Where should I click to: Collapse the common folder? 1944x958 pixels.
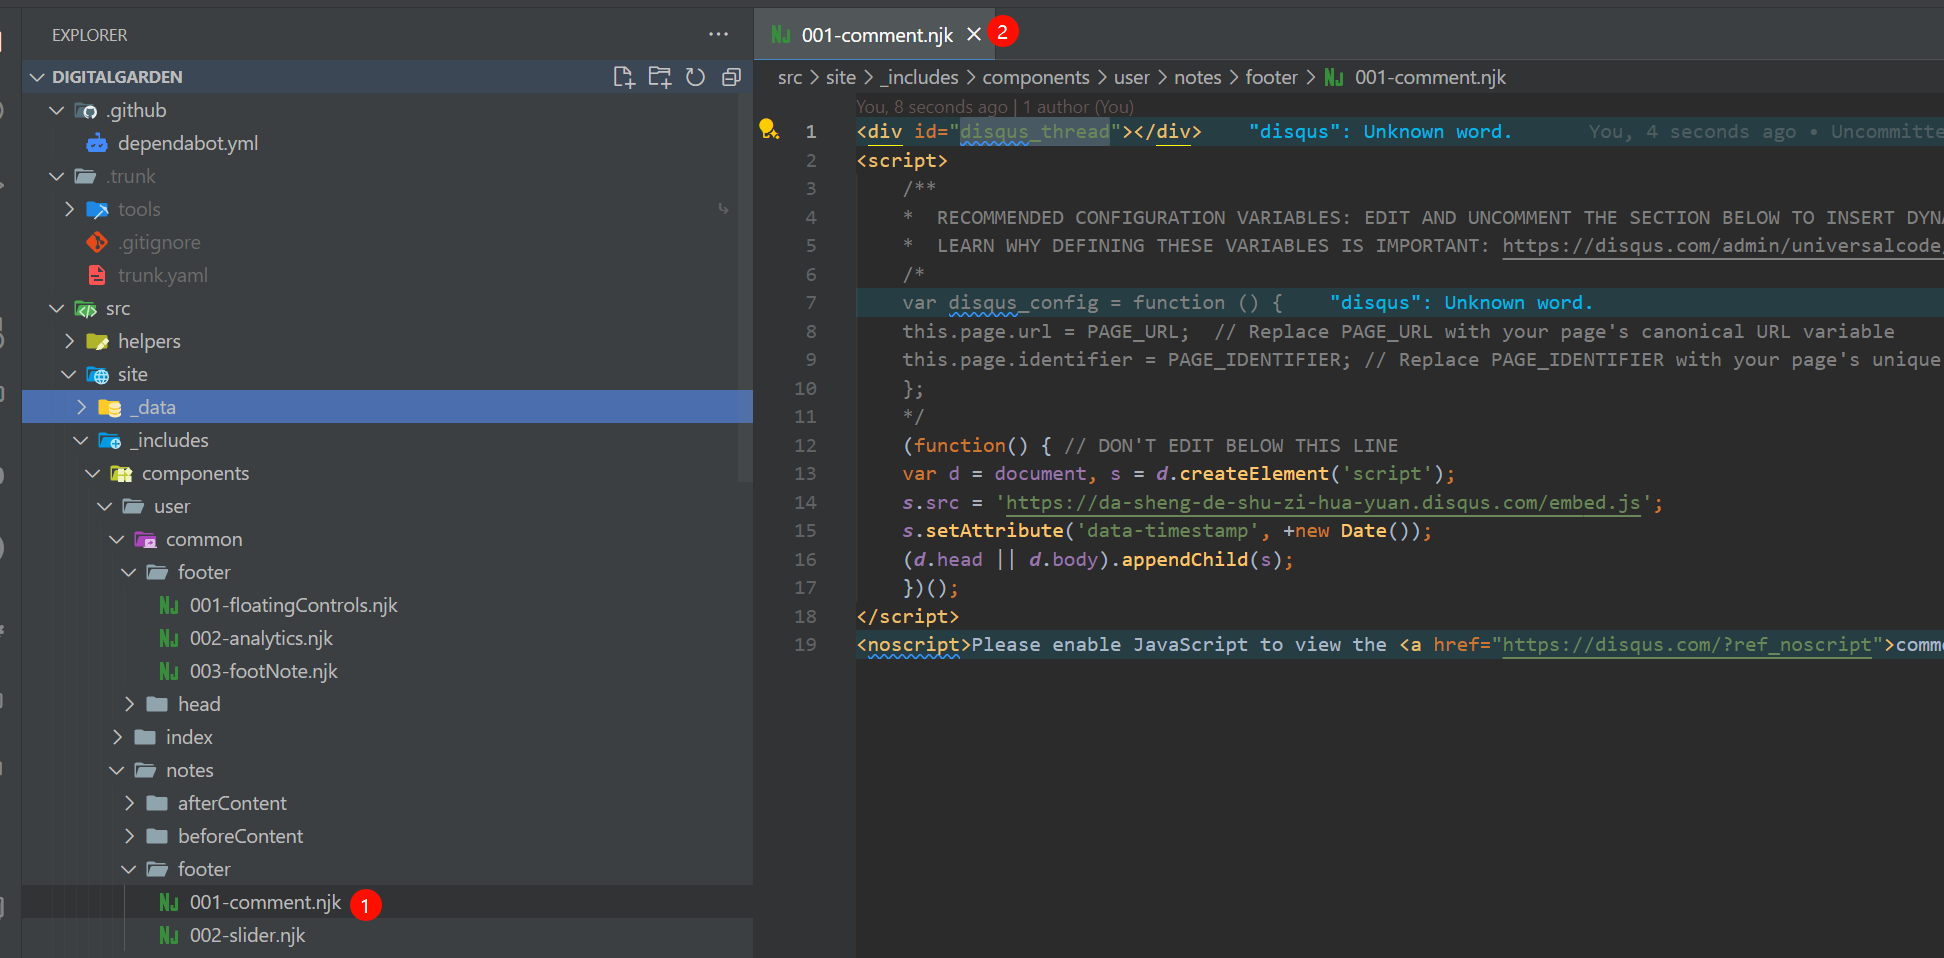[x=117, y=539]
